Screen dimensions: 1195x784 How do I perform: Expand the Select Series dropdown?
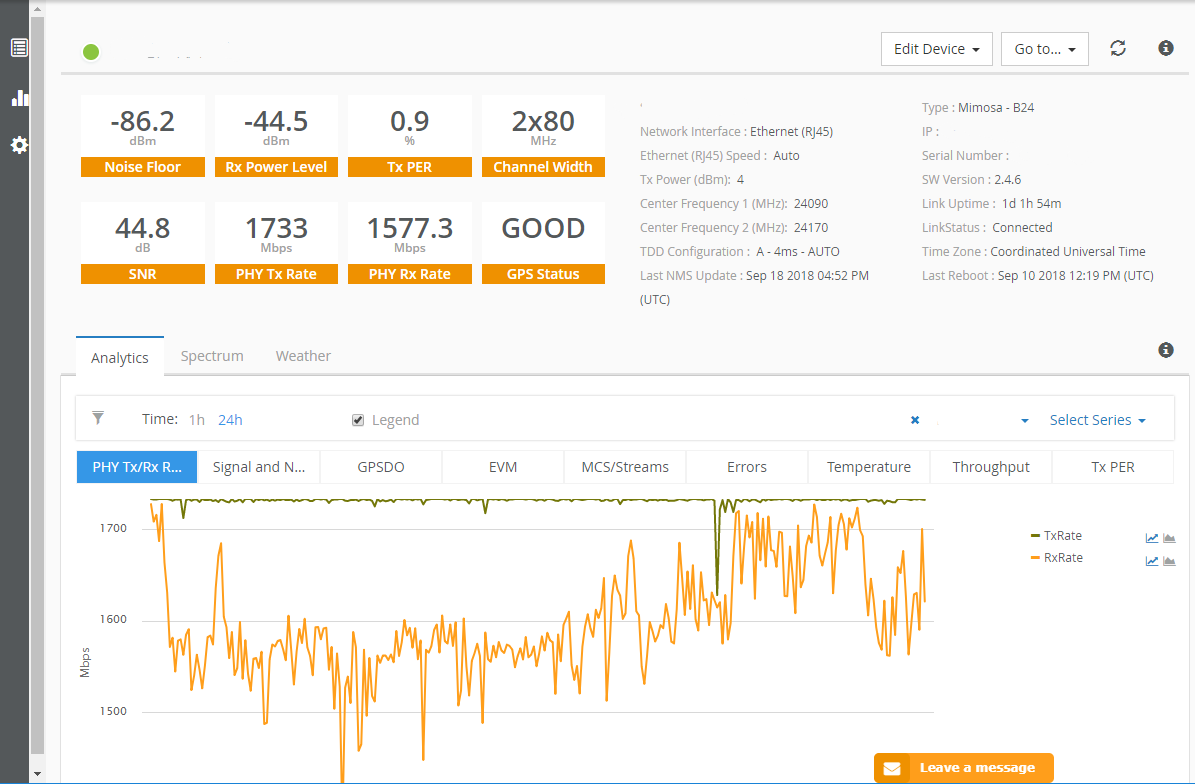[x=1097, y=420]
